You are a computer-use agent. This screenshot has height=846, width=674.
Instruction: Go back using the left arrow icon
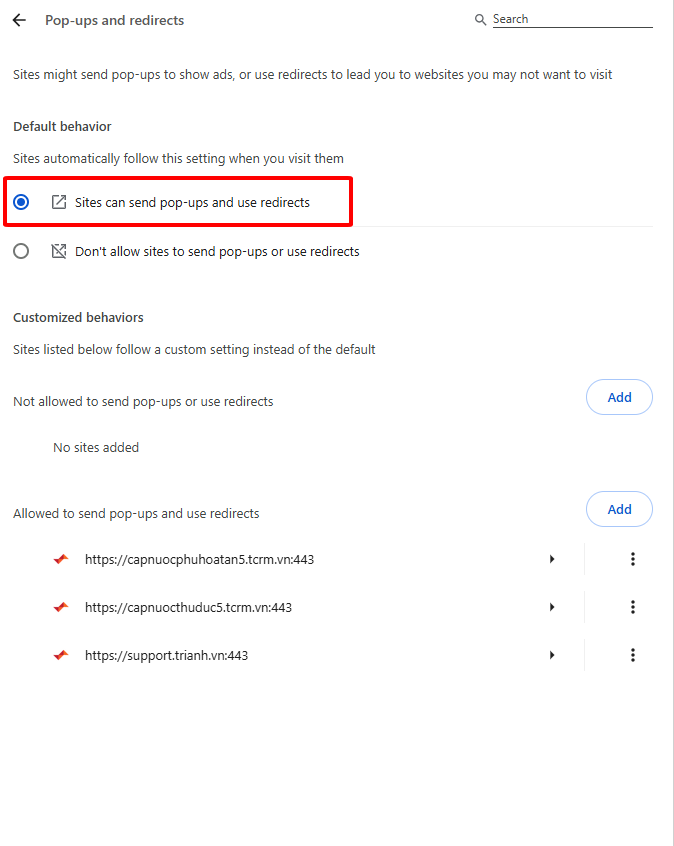[x=19, y=21]
